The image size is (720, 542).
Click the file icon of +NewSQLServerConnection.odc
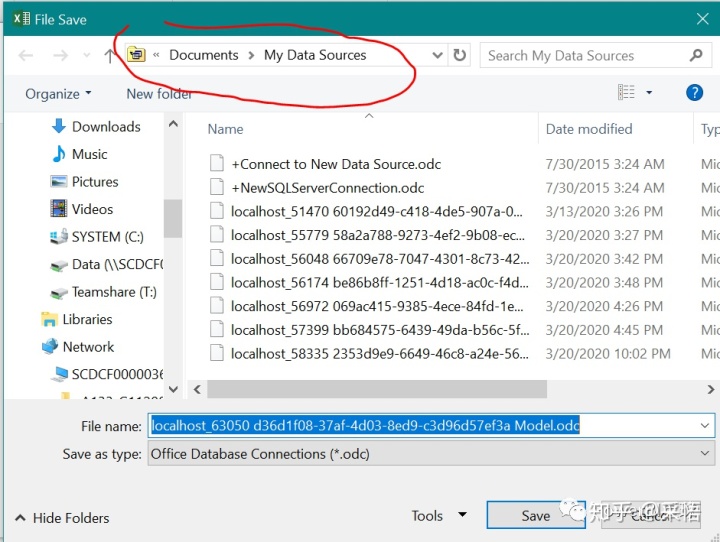(x=217, y=187)
